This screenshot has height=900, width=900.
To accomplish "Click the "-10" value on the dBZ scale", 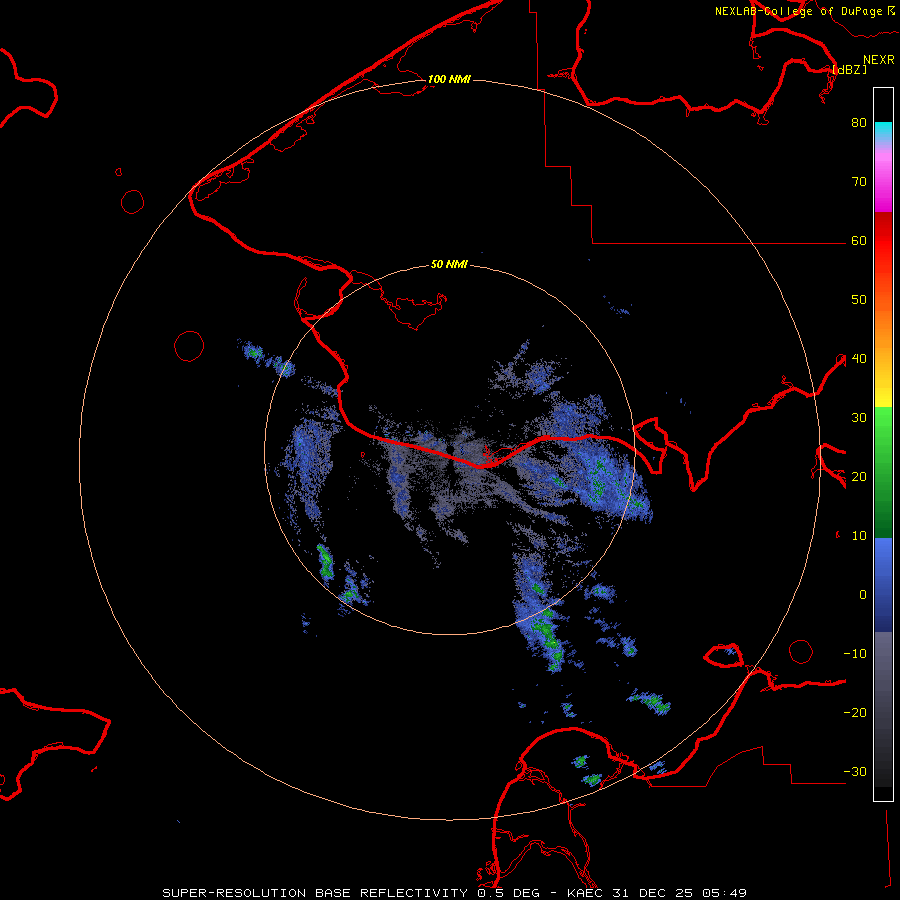I will pos(855,654).
